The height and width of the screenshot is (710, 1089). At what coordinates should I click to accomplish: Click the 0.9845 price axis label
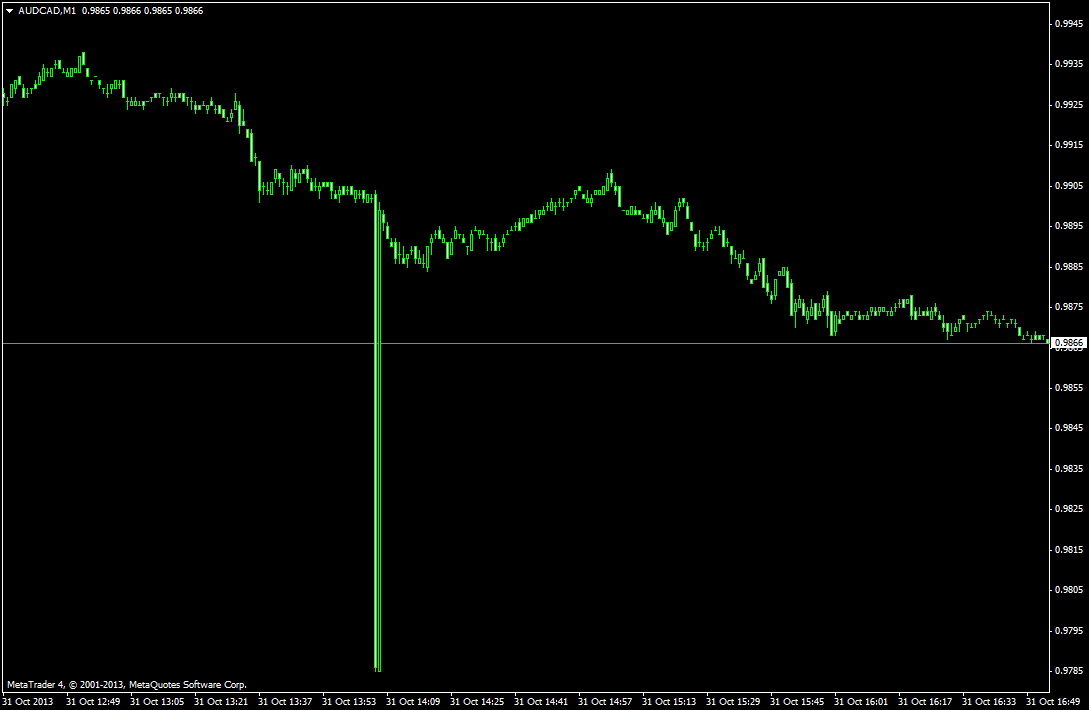tap(1069, 428)
